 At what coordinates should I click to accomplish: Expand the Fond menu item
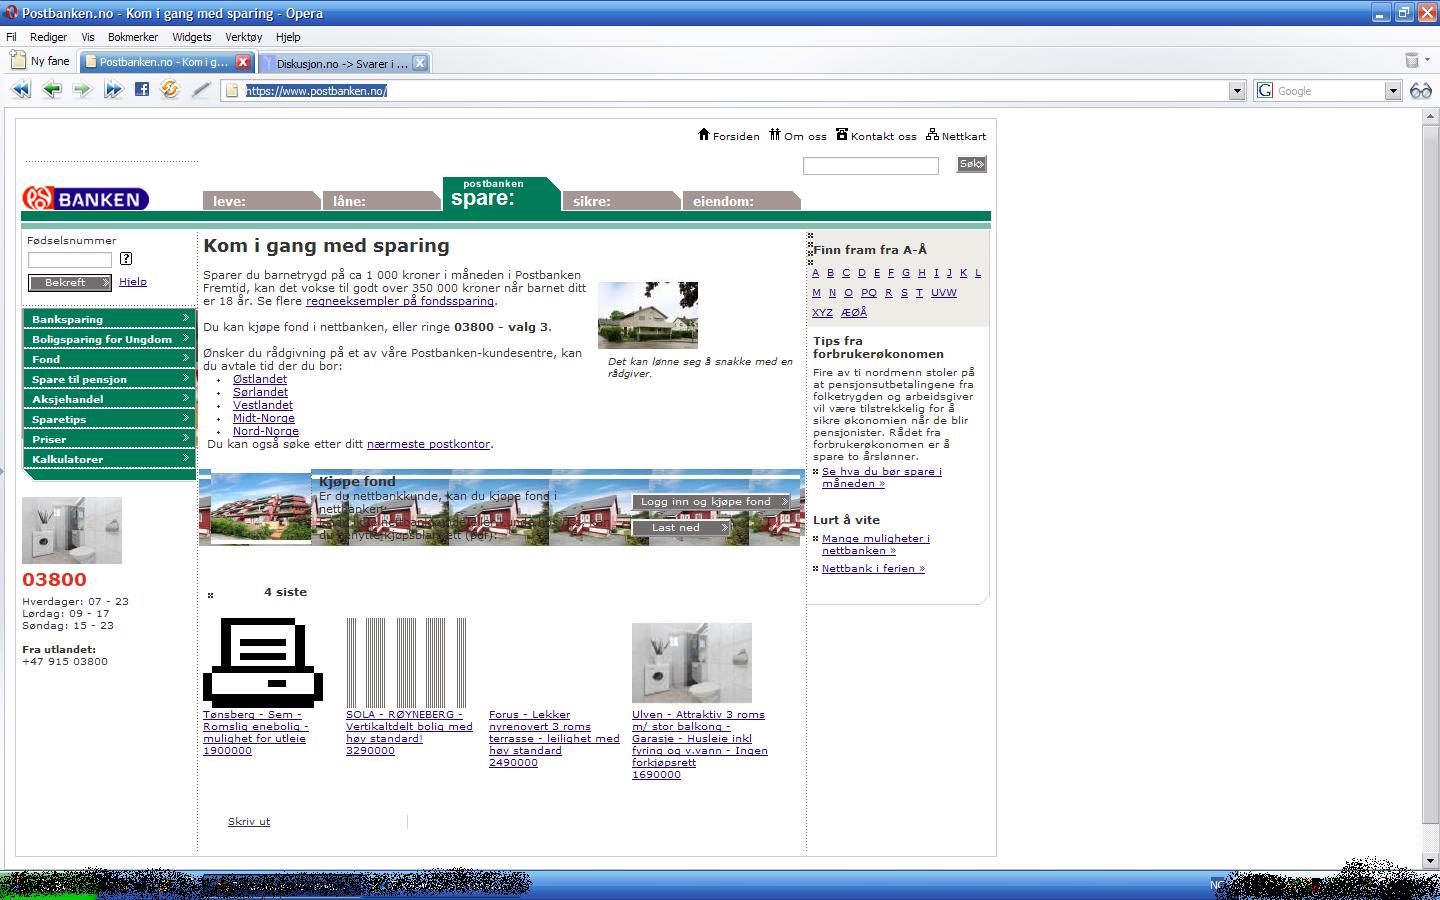pyautogui.click(x=109, y=359)
